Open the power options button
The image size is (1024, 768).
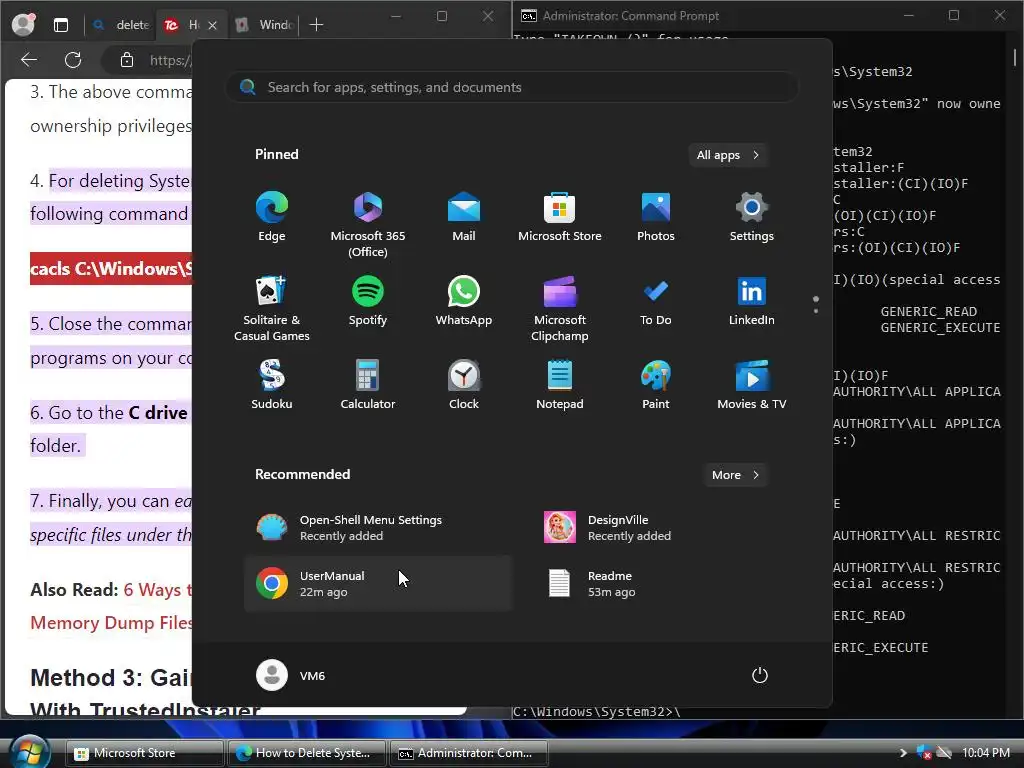pos(760,675)
